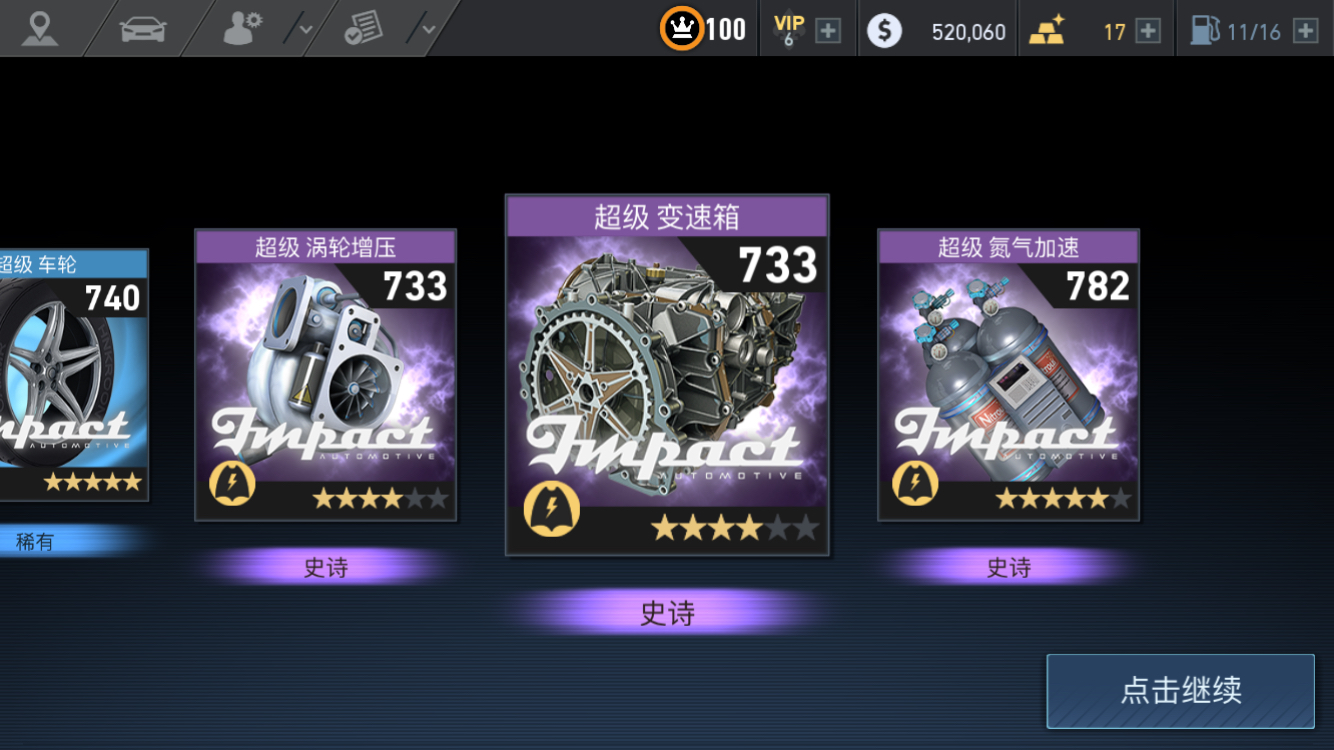Open the player profile settings icon
Viewport: 1334px width, 750px height.
tap(243, 29)
